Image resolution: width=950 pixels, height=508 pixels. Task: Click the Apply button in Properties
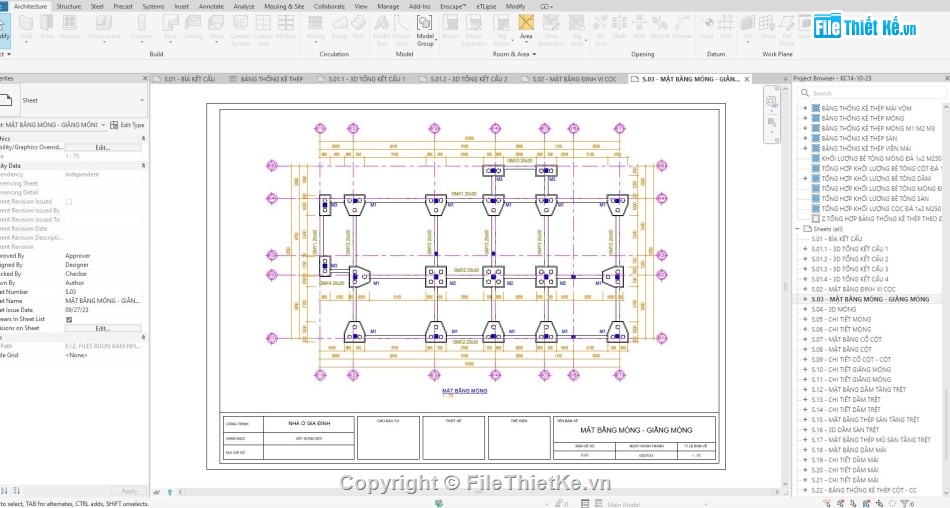[129, 491]
